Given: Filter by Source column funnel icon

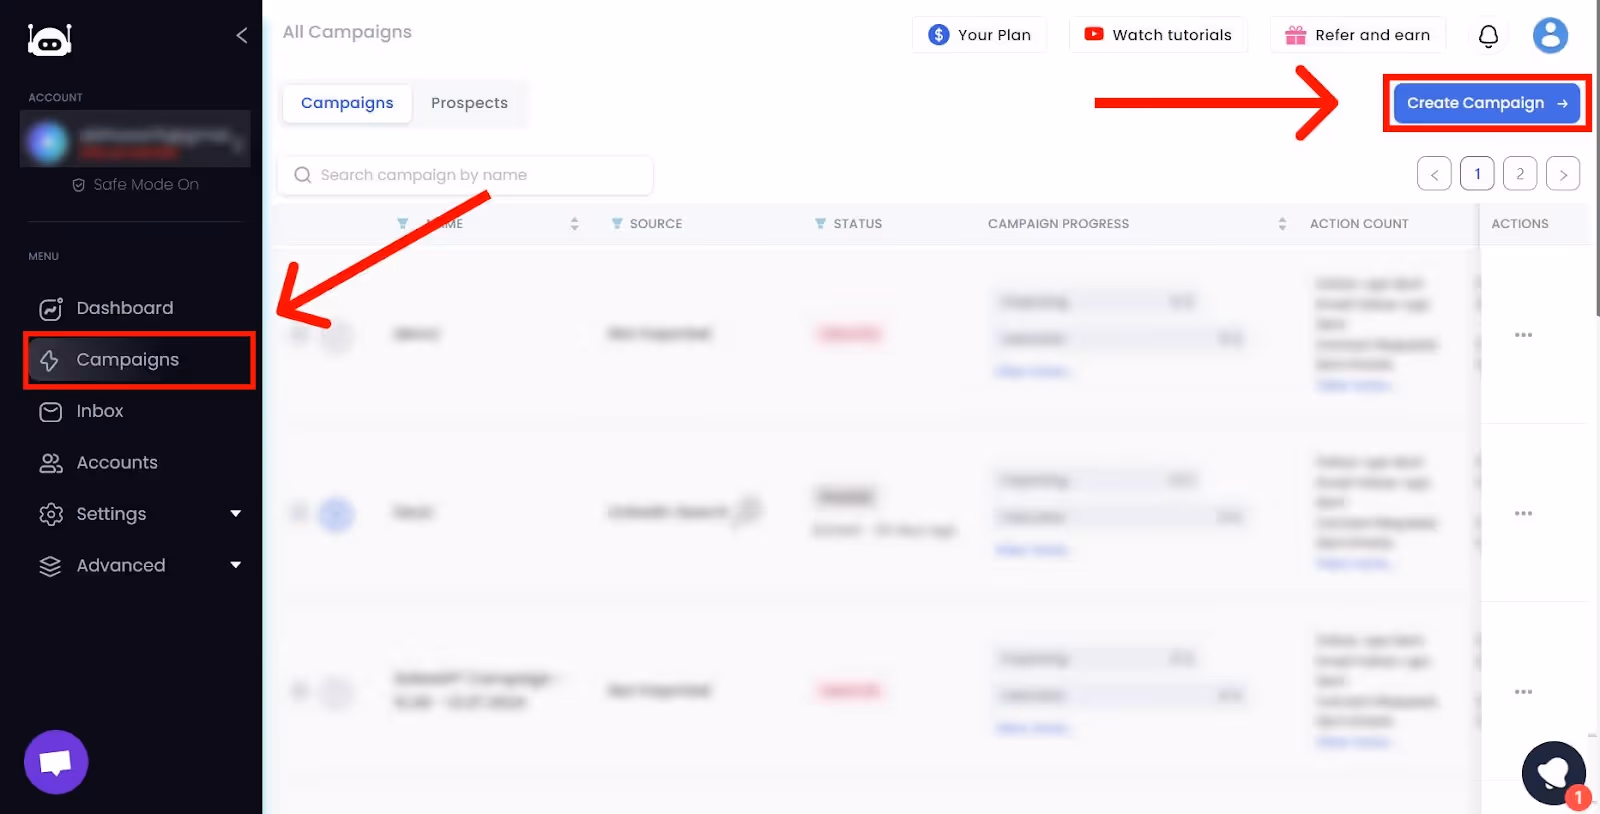Looking at the screenshot, I should (617, 224).
